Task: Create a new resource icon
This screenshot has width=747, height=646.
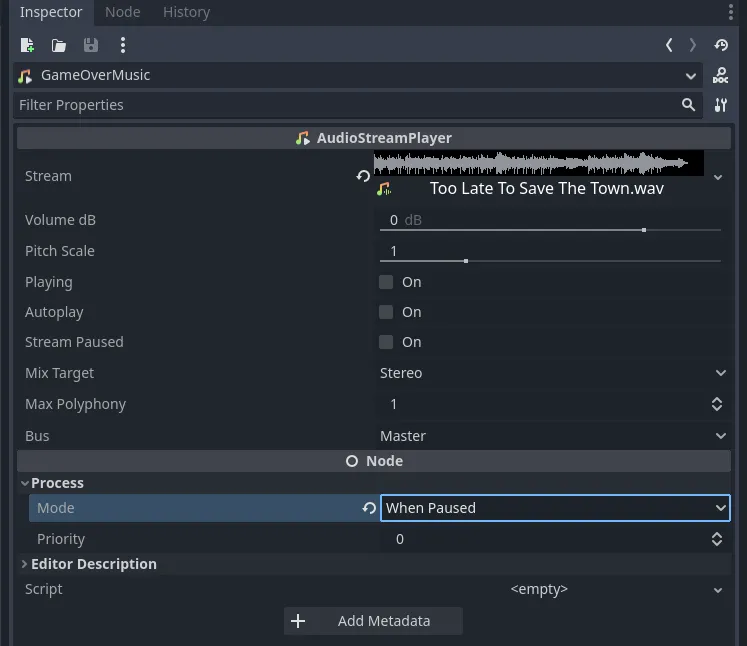Action: 27,45
